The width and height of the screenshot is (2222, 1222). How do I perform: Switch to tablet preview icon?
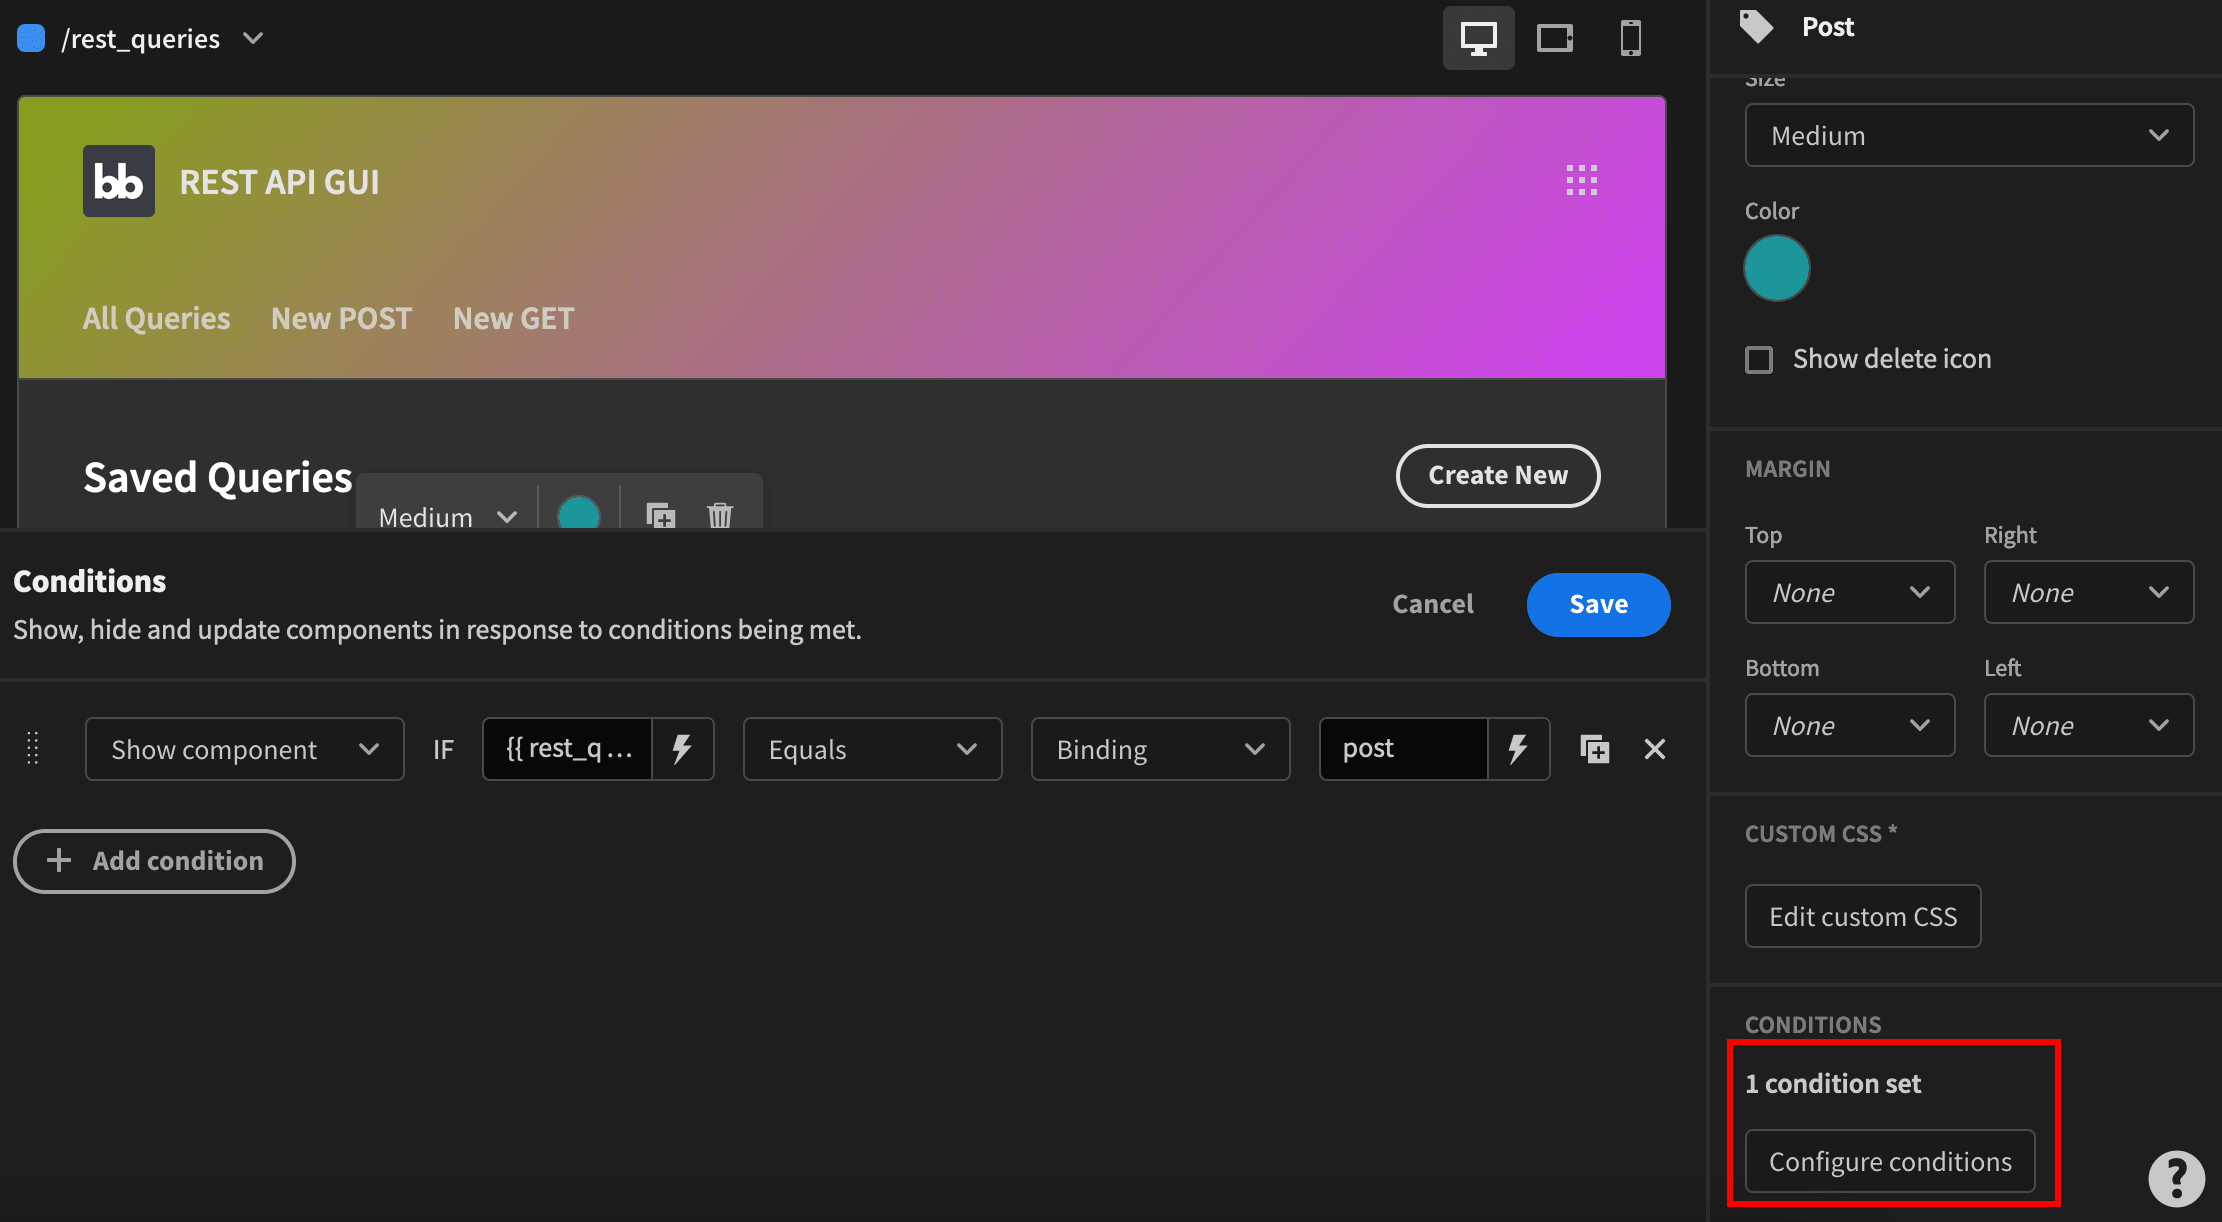[x=1554, y=38]
